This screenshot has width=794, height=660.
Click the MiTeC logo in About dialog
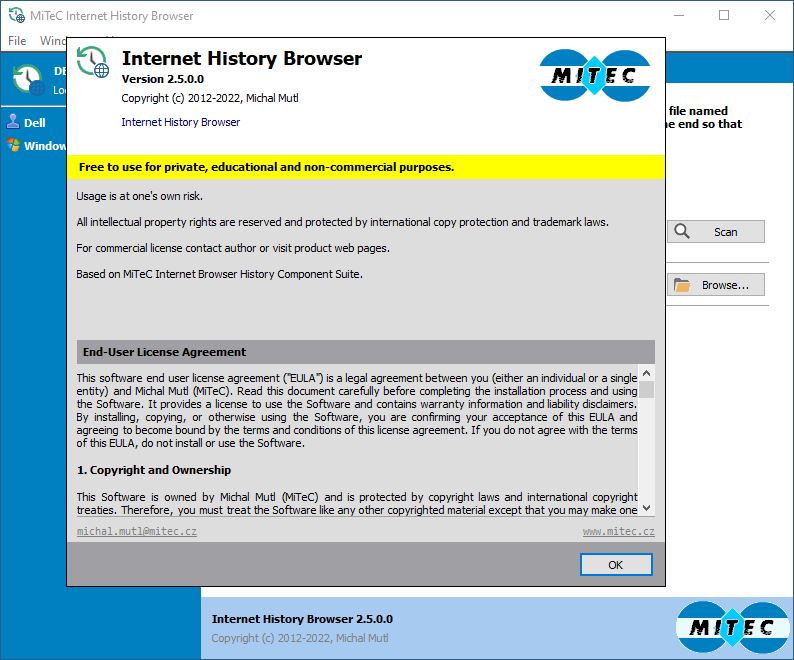click(x=594, y=75)
